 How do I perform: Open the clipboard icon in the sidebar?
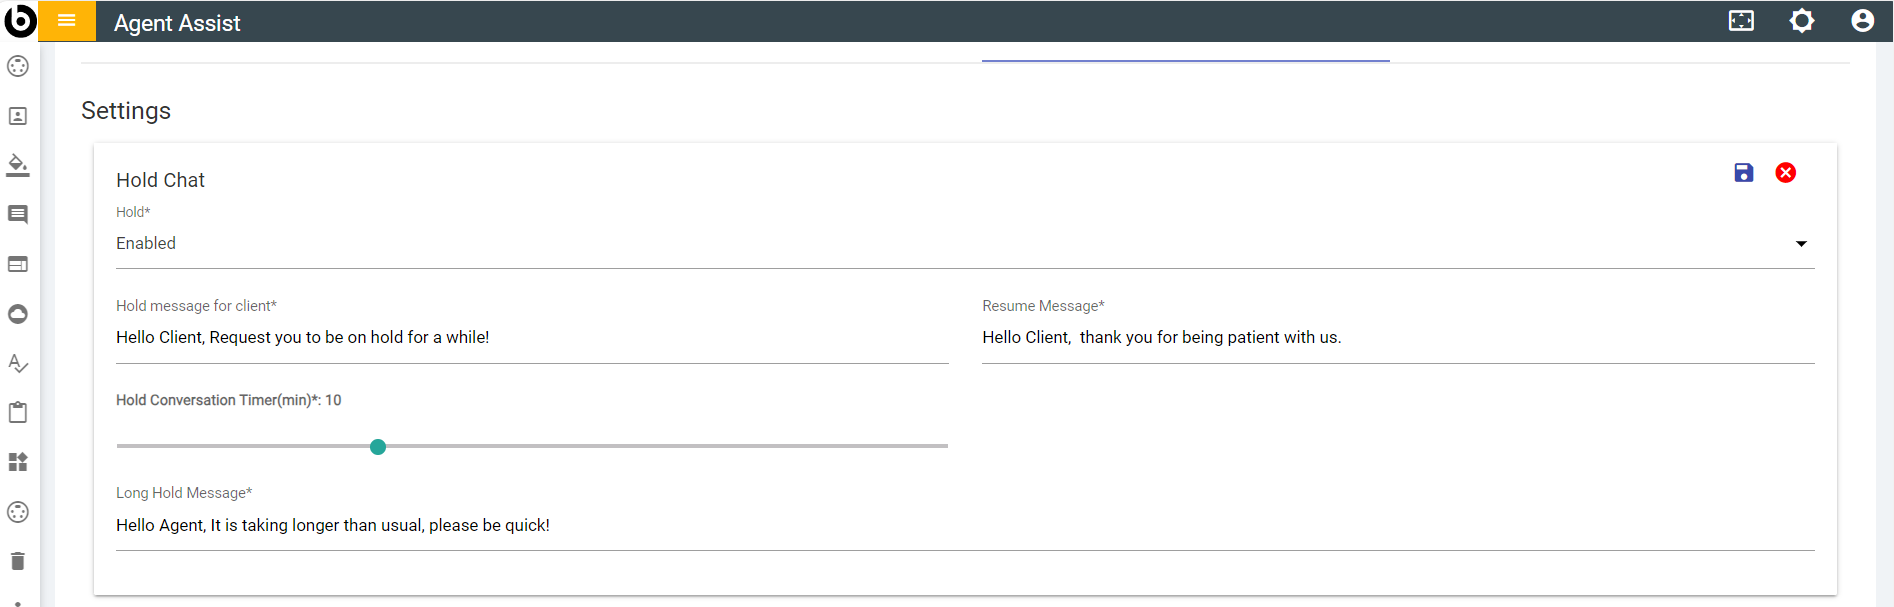18,412
